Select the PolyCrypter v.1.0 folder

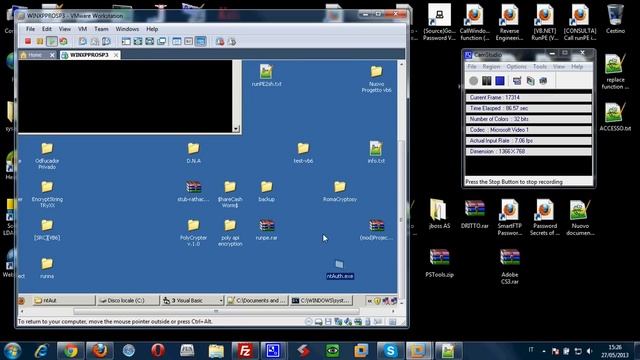point(193,233)
